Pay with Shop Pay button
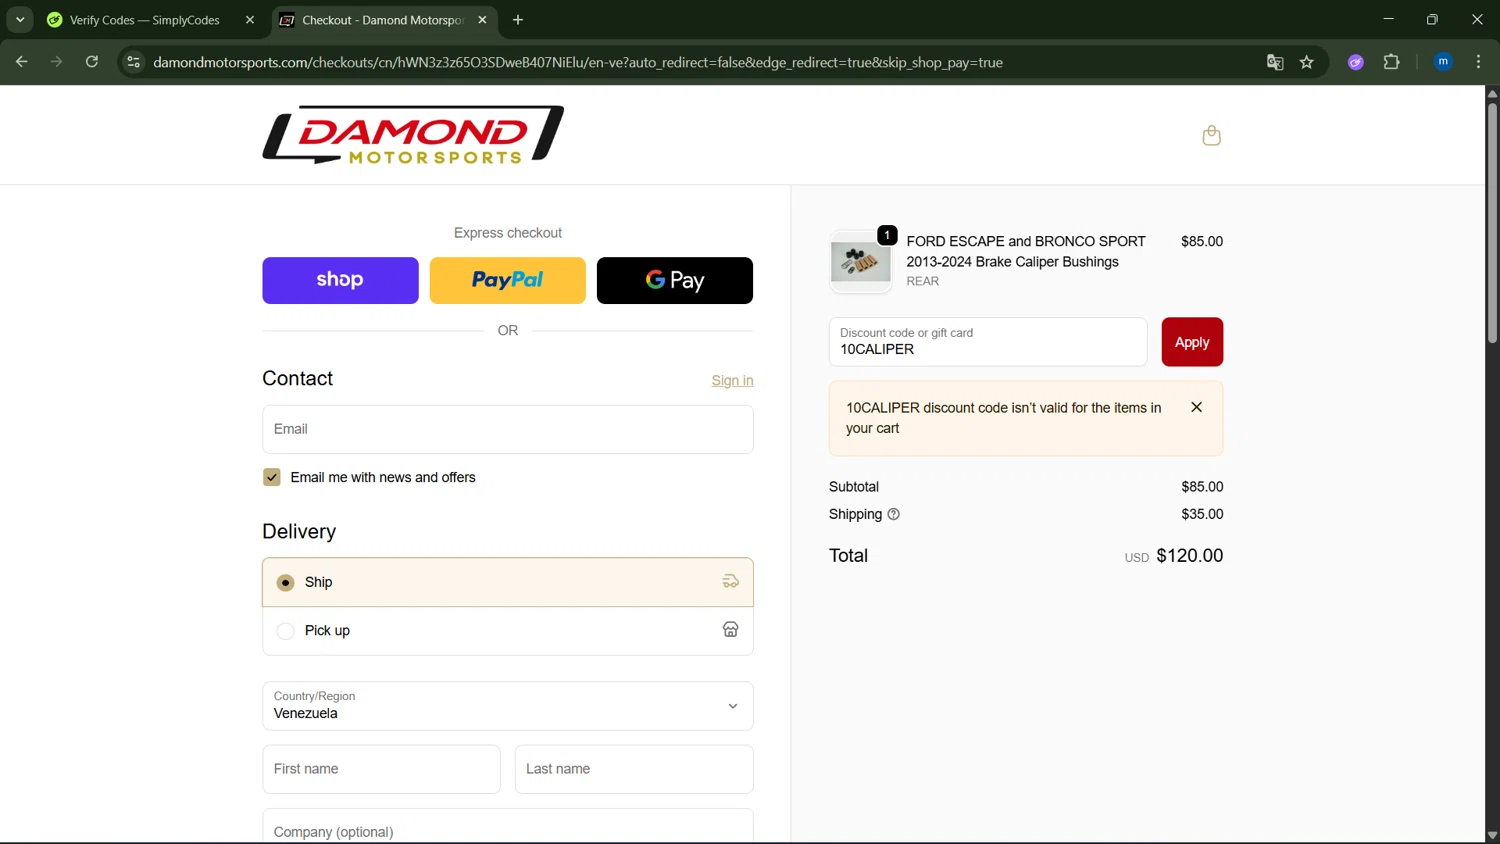This screenshot has width=1500, height=844. 340,280
